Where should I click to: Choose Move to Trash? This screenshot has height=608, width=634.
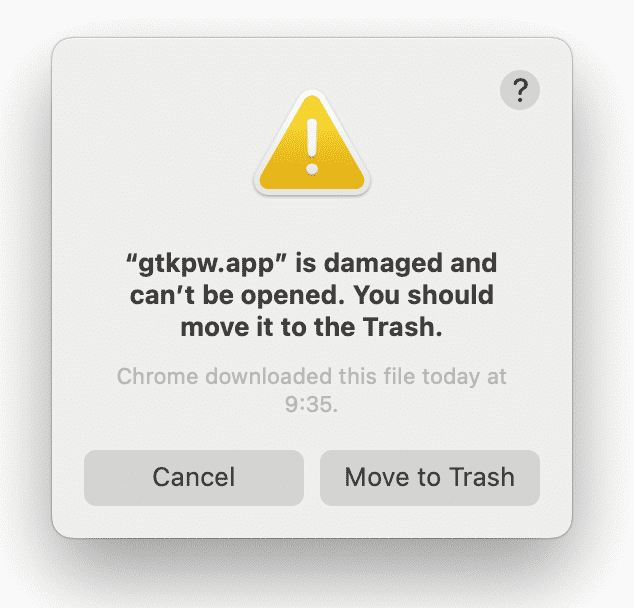(430, 477)
